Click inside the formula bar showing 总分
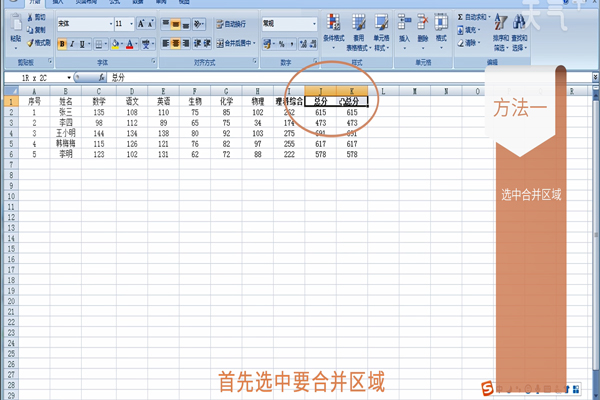This screenshot has width=600, height=400. [x=349, y=78]
